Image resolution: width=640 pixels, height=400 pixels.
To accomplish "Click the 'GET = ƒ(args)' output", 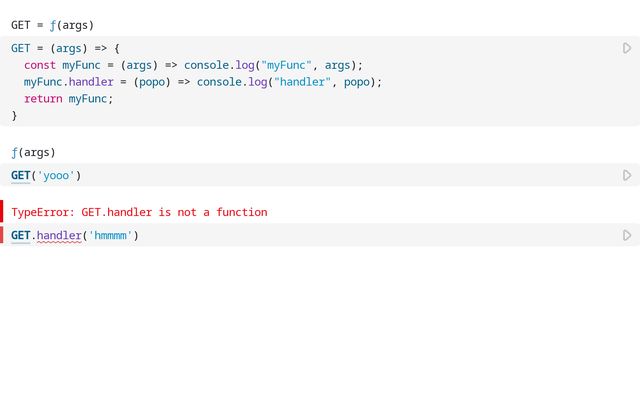I will point(52,24).
